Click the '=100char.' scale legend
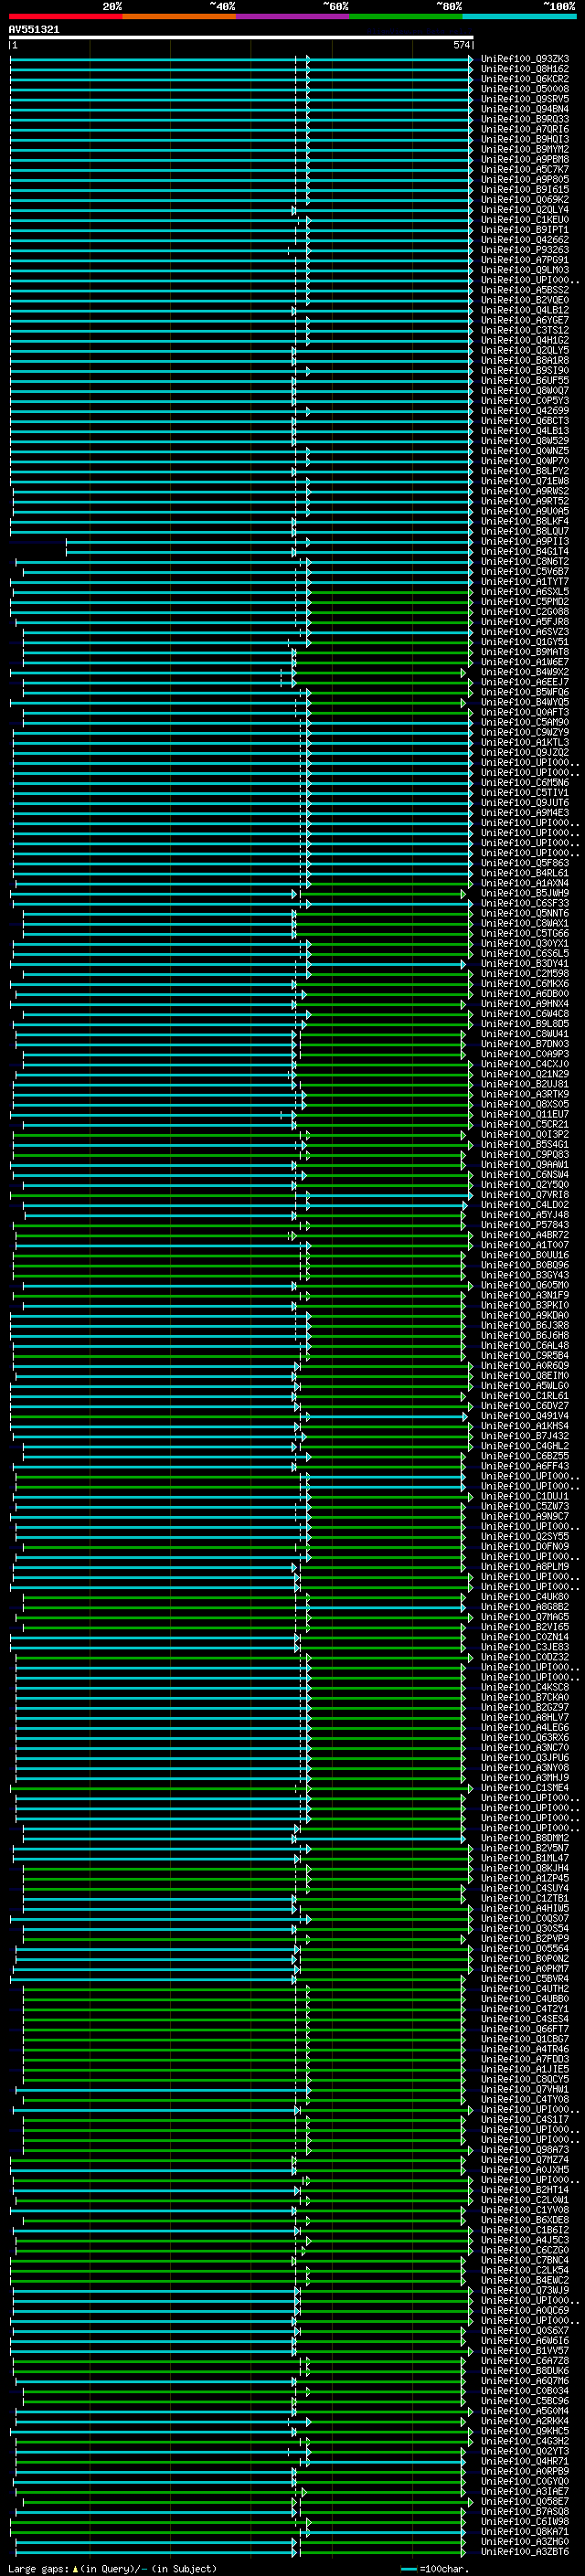The image size is (585, 2576). 434,2569
